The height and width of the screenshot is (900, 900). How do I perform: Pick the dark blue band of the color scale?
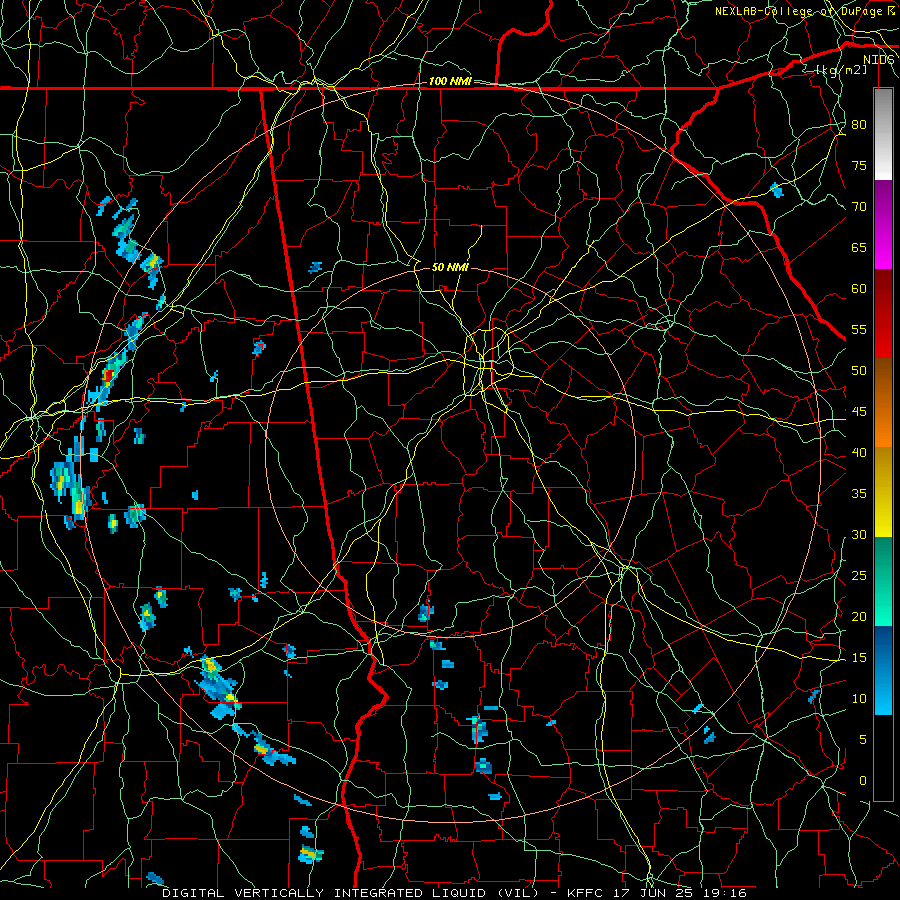point(883,670)
